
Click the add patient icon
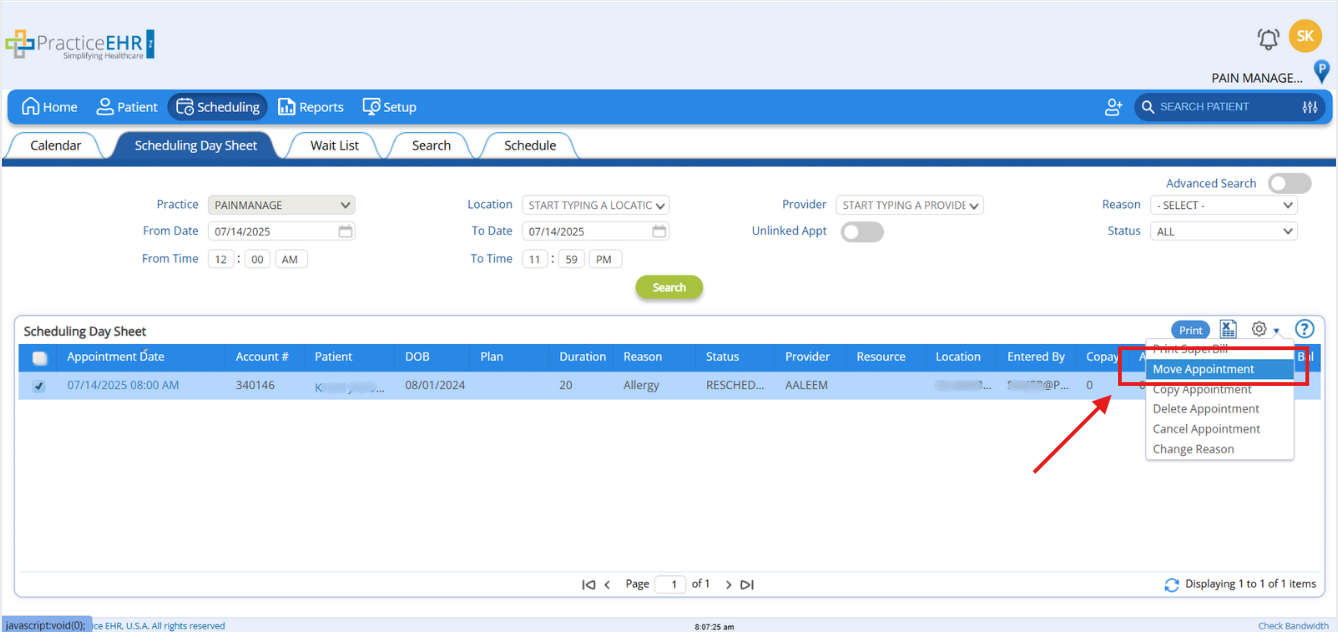(1113, 107)
